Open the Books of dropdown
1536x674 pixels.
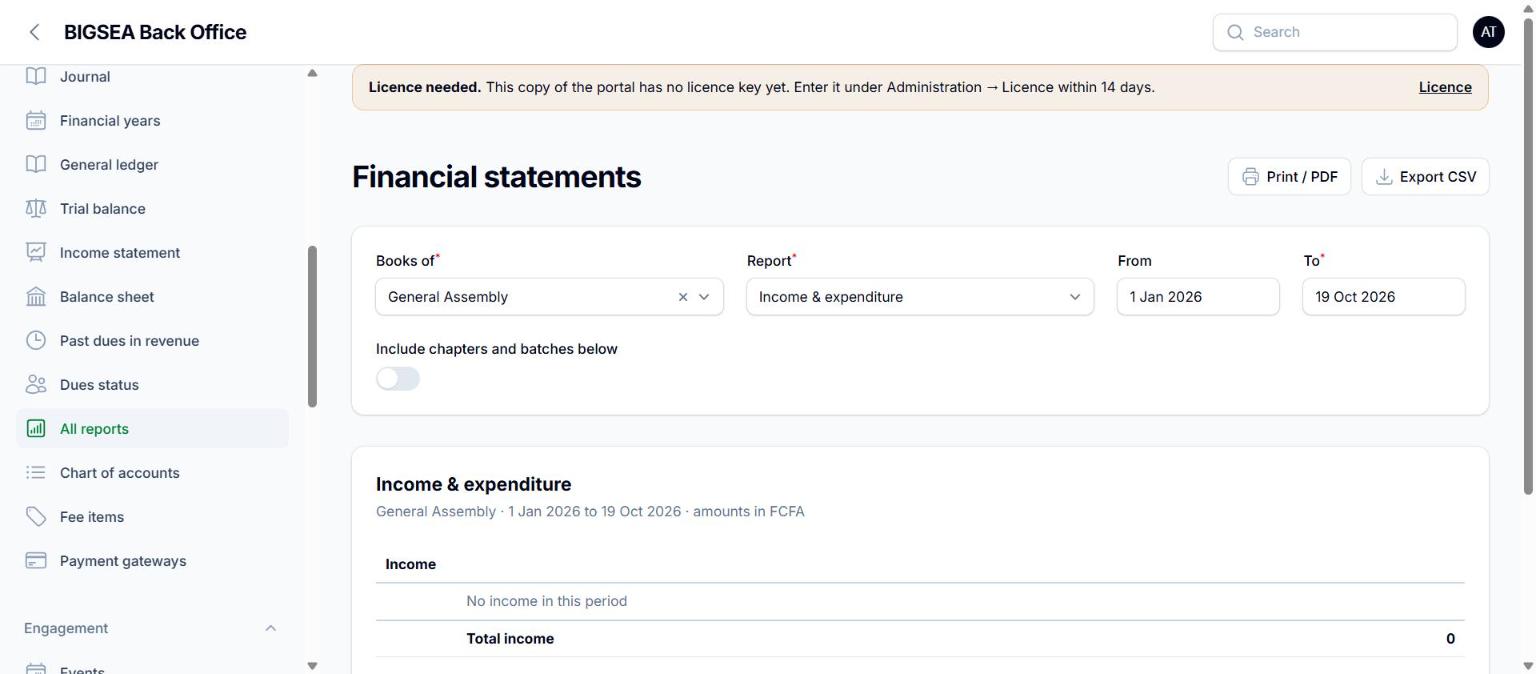pyautogui.click(x=549, y=297)
